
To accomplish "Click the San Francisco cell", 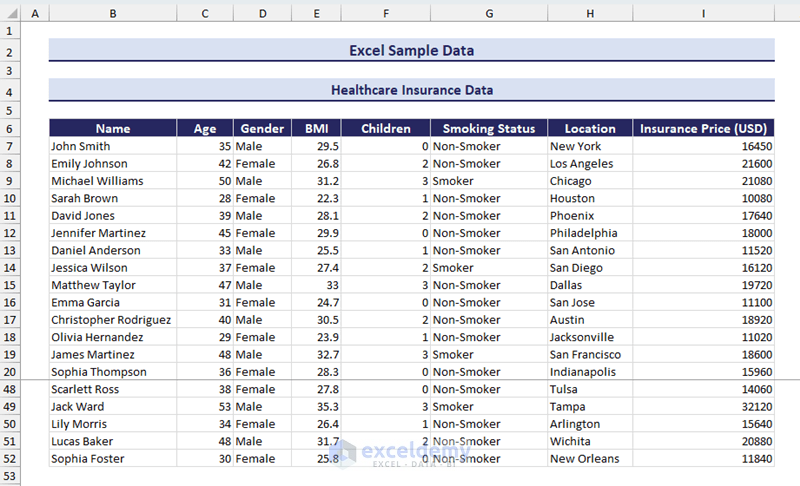I will coord(589,355).
